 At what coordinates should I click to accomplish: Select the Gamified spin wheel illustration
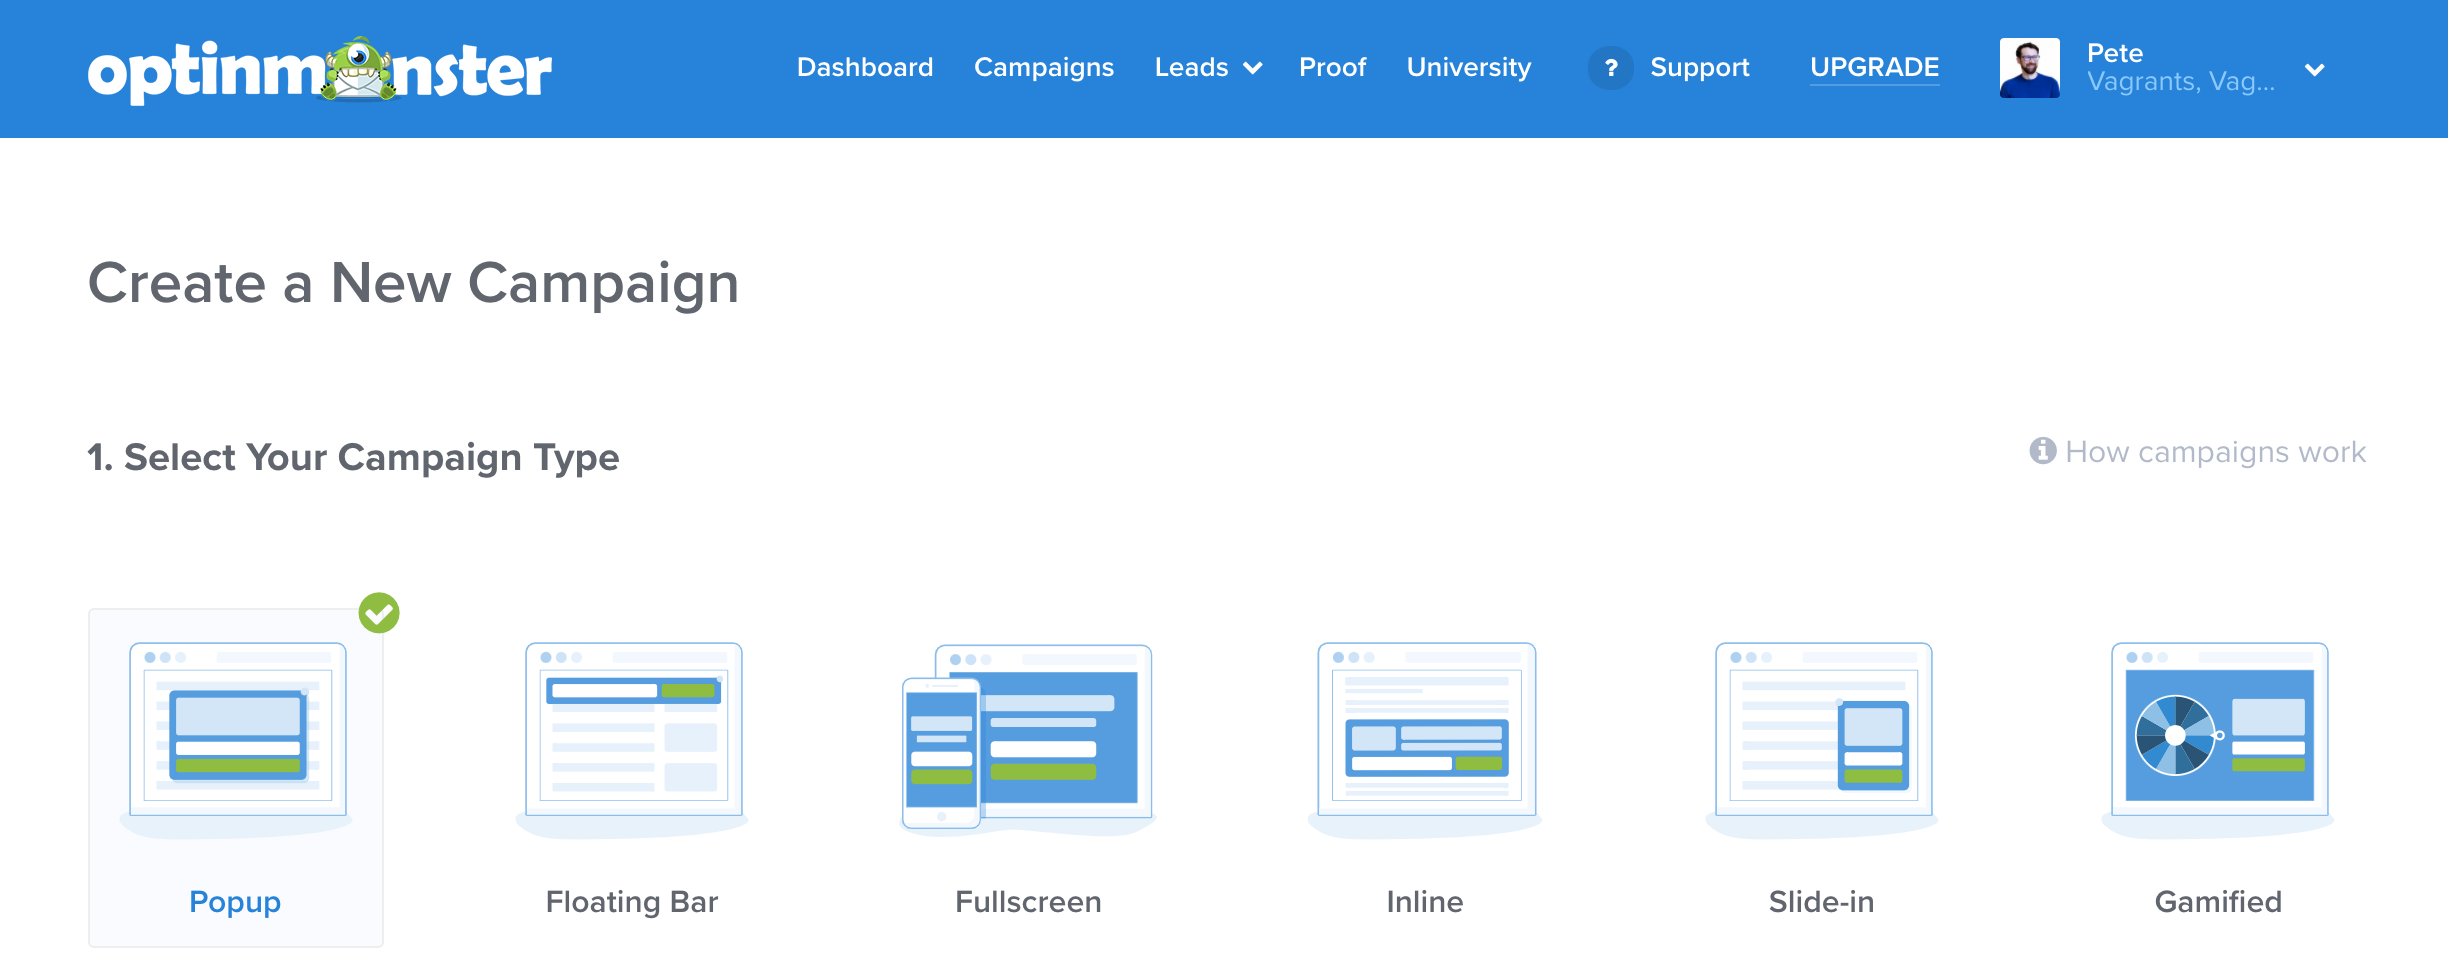pos(2218,739)
